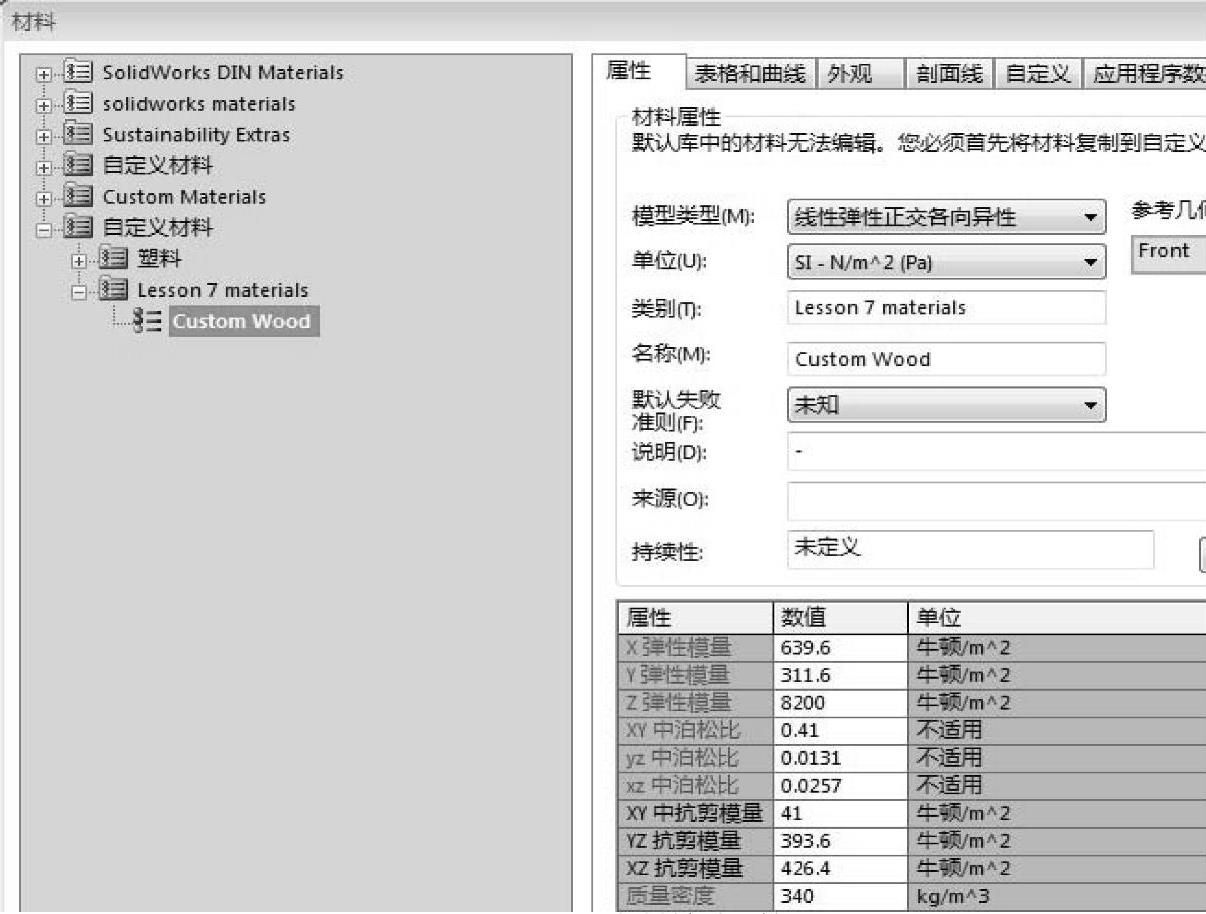Viewport: 1206px width, 914px height.
Task: Click 说明 description field
Action: click(997, 451)
